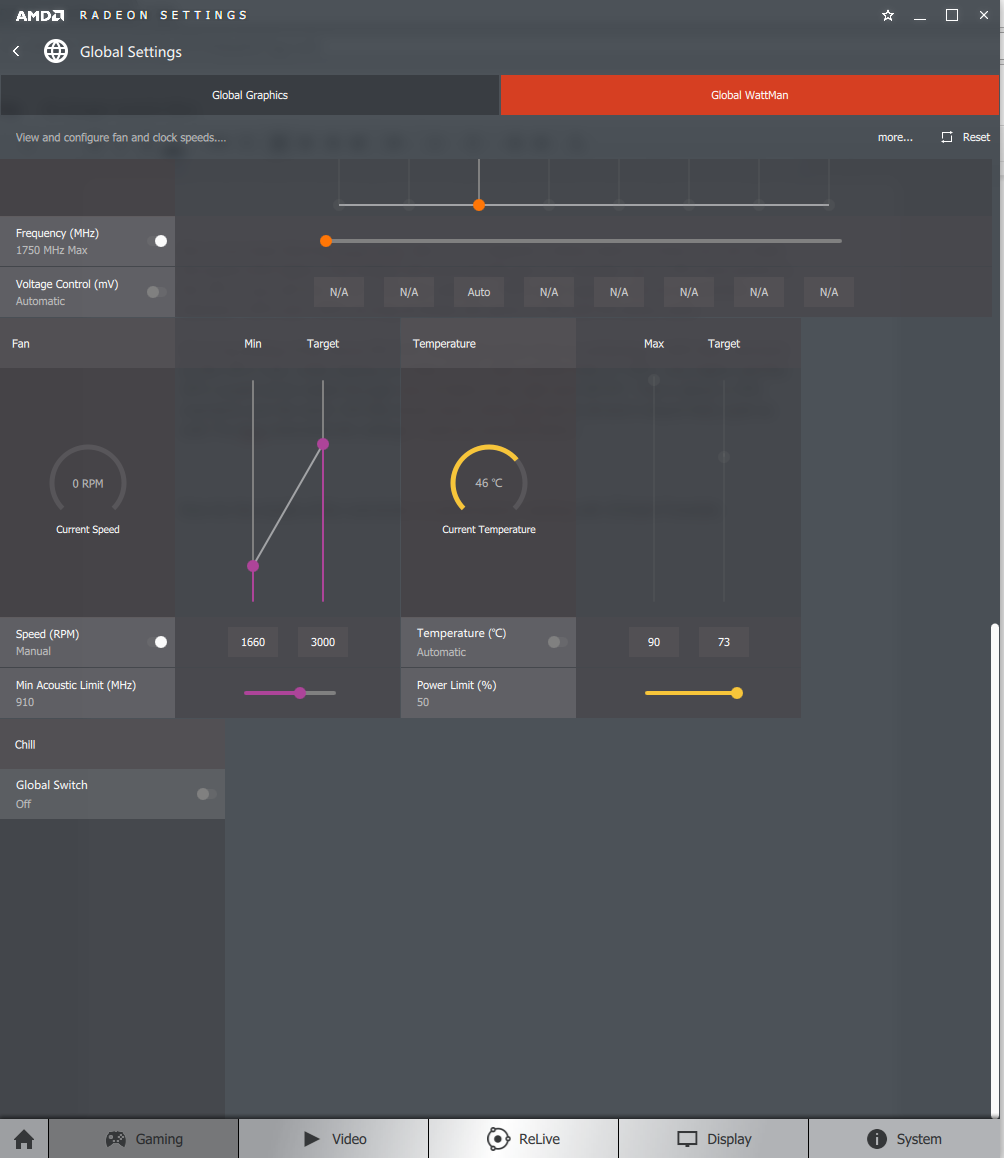Open the Gaming section

144,1139
